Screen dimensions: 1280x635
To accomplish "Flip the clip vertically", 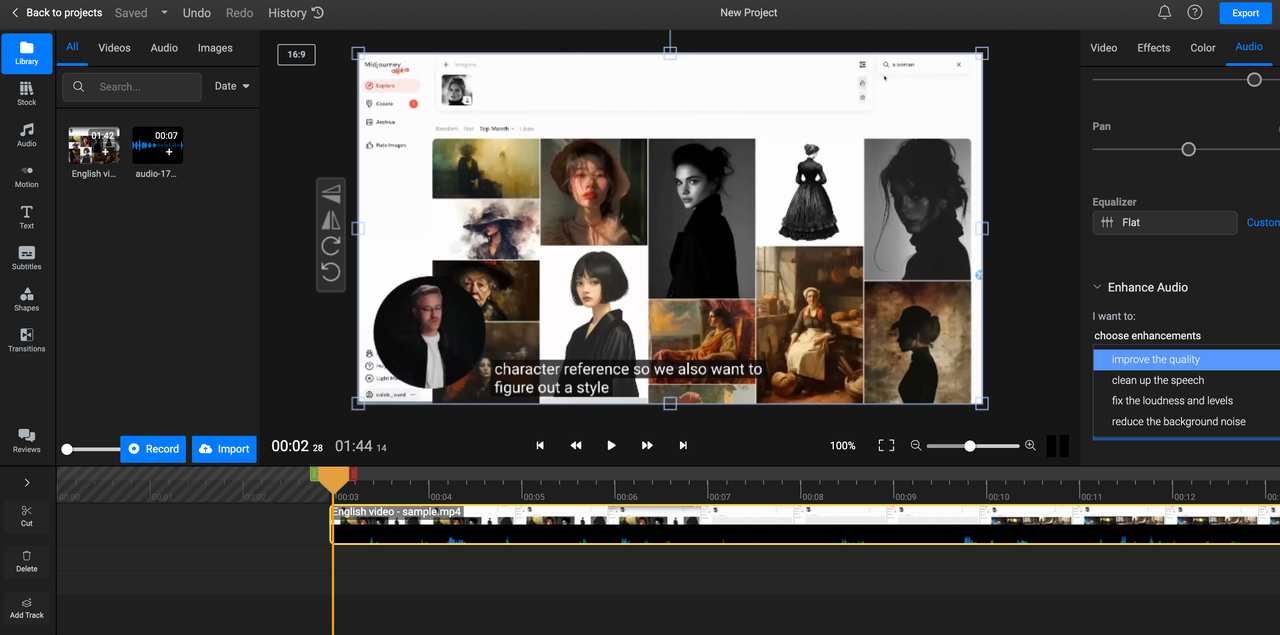I will (331, 195).
